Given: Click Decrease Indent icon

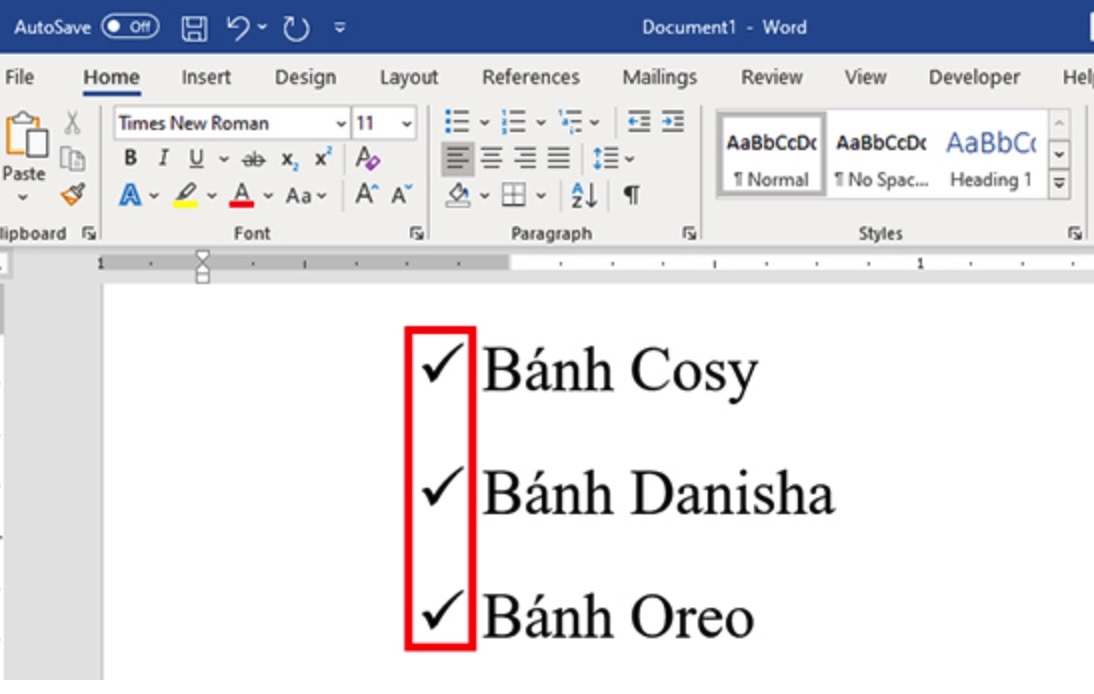Looking at the screenshot, I should click(x=638, y=122).
